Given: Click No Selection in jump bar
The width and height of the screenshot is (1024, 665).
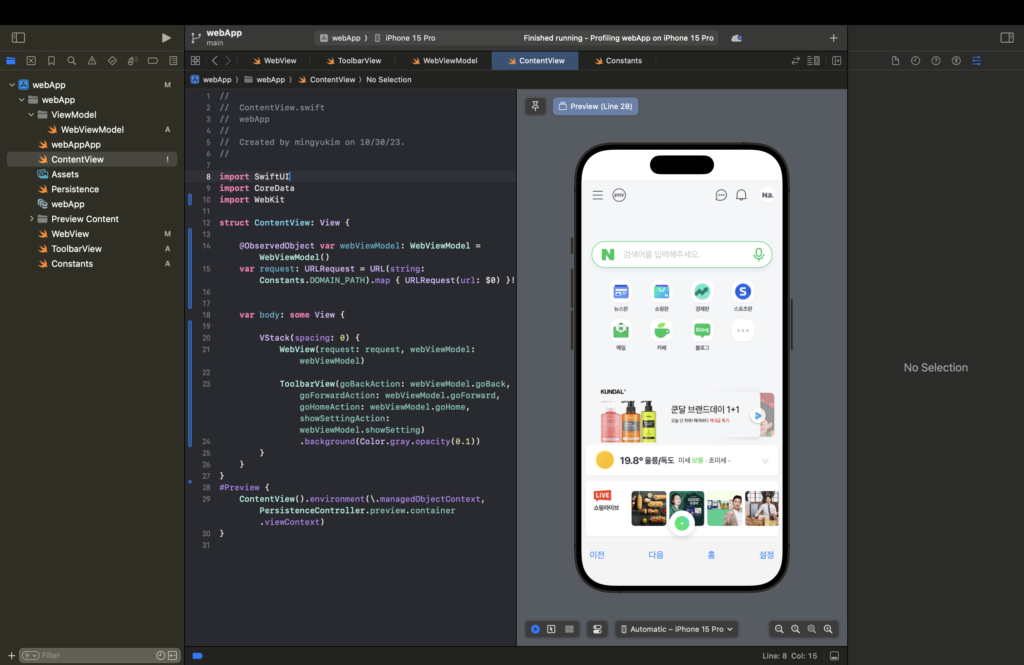Looking at the screenshot, I should (x=389, y=80).
